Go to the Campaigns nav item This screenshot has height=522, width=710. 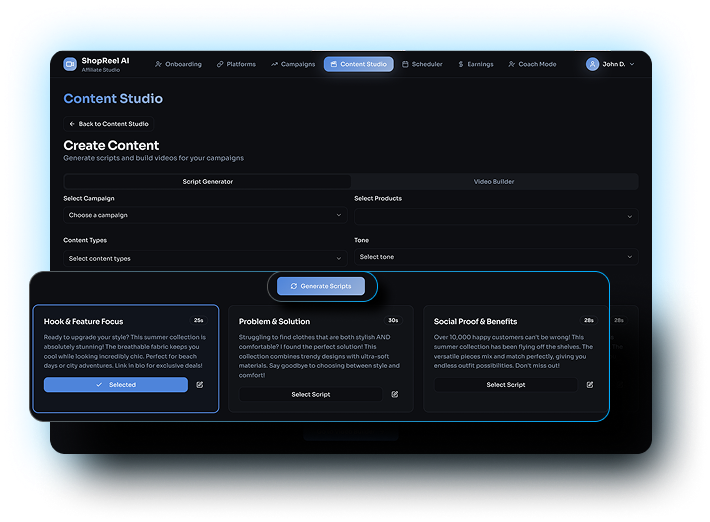[293, 64]
